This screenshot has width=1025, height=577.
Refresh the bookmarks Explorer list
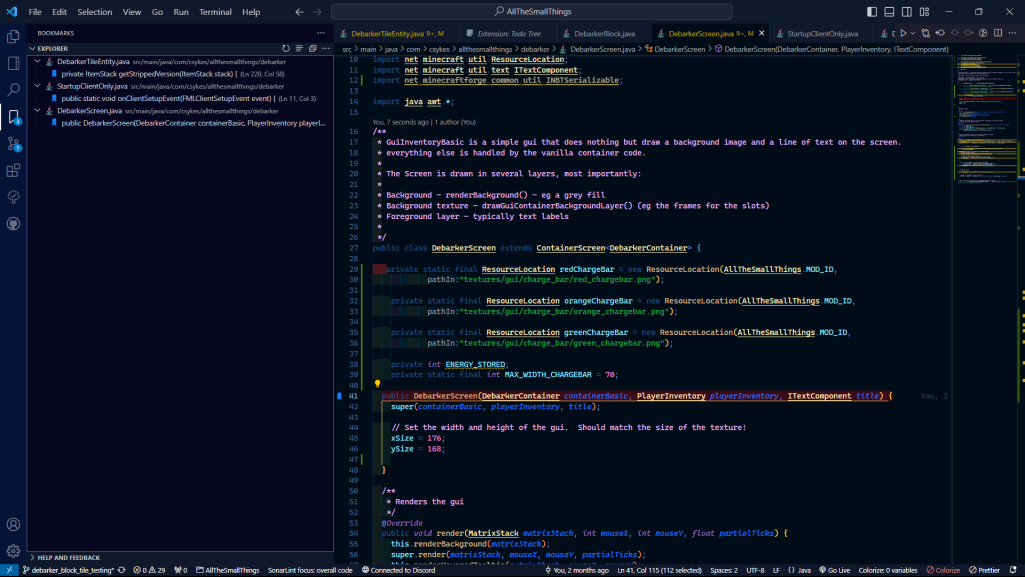286,48
